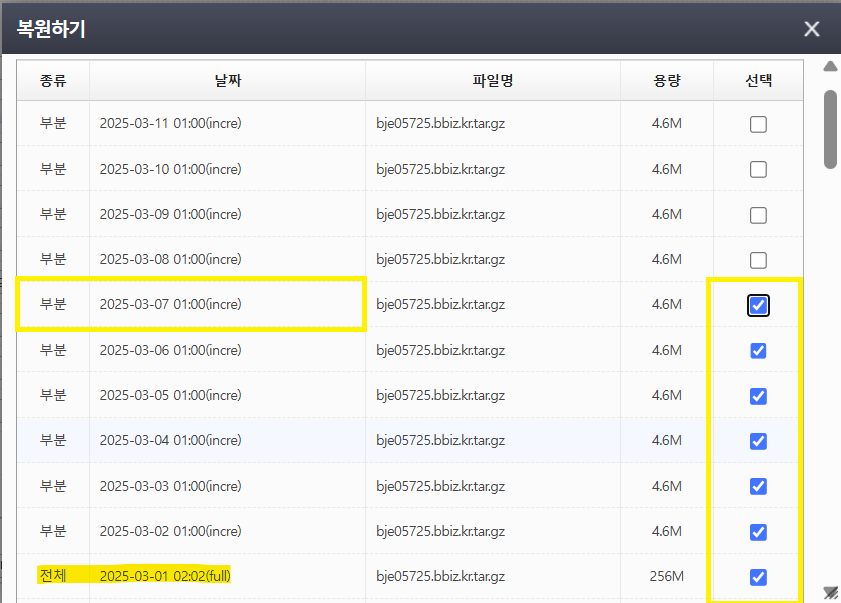The image size is (841, 603).
Task: Click the scroll up arrow
Action: [x=829, y=67]
